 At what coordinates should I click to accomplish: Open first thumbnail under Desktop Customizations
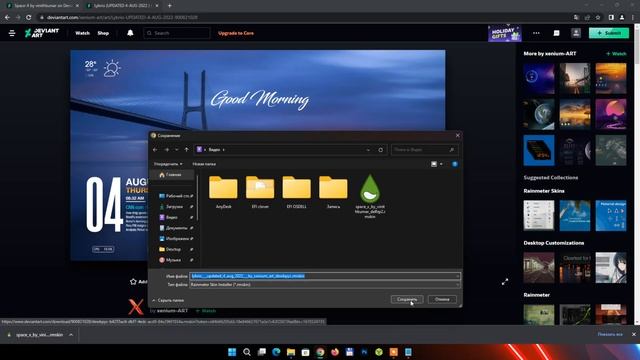539,268
